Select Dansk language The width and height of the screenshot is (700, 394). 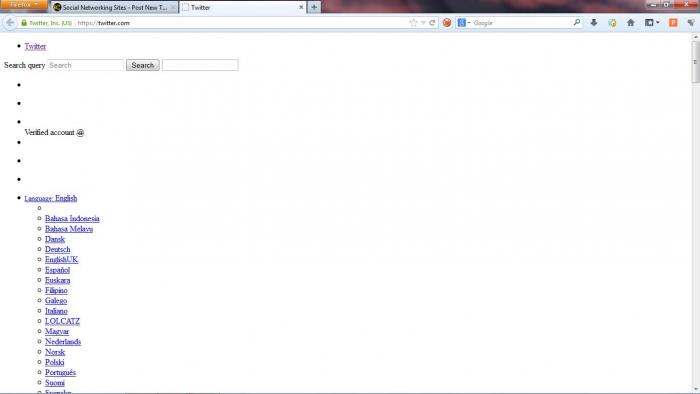click(x=54, y=239)
